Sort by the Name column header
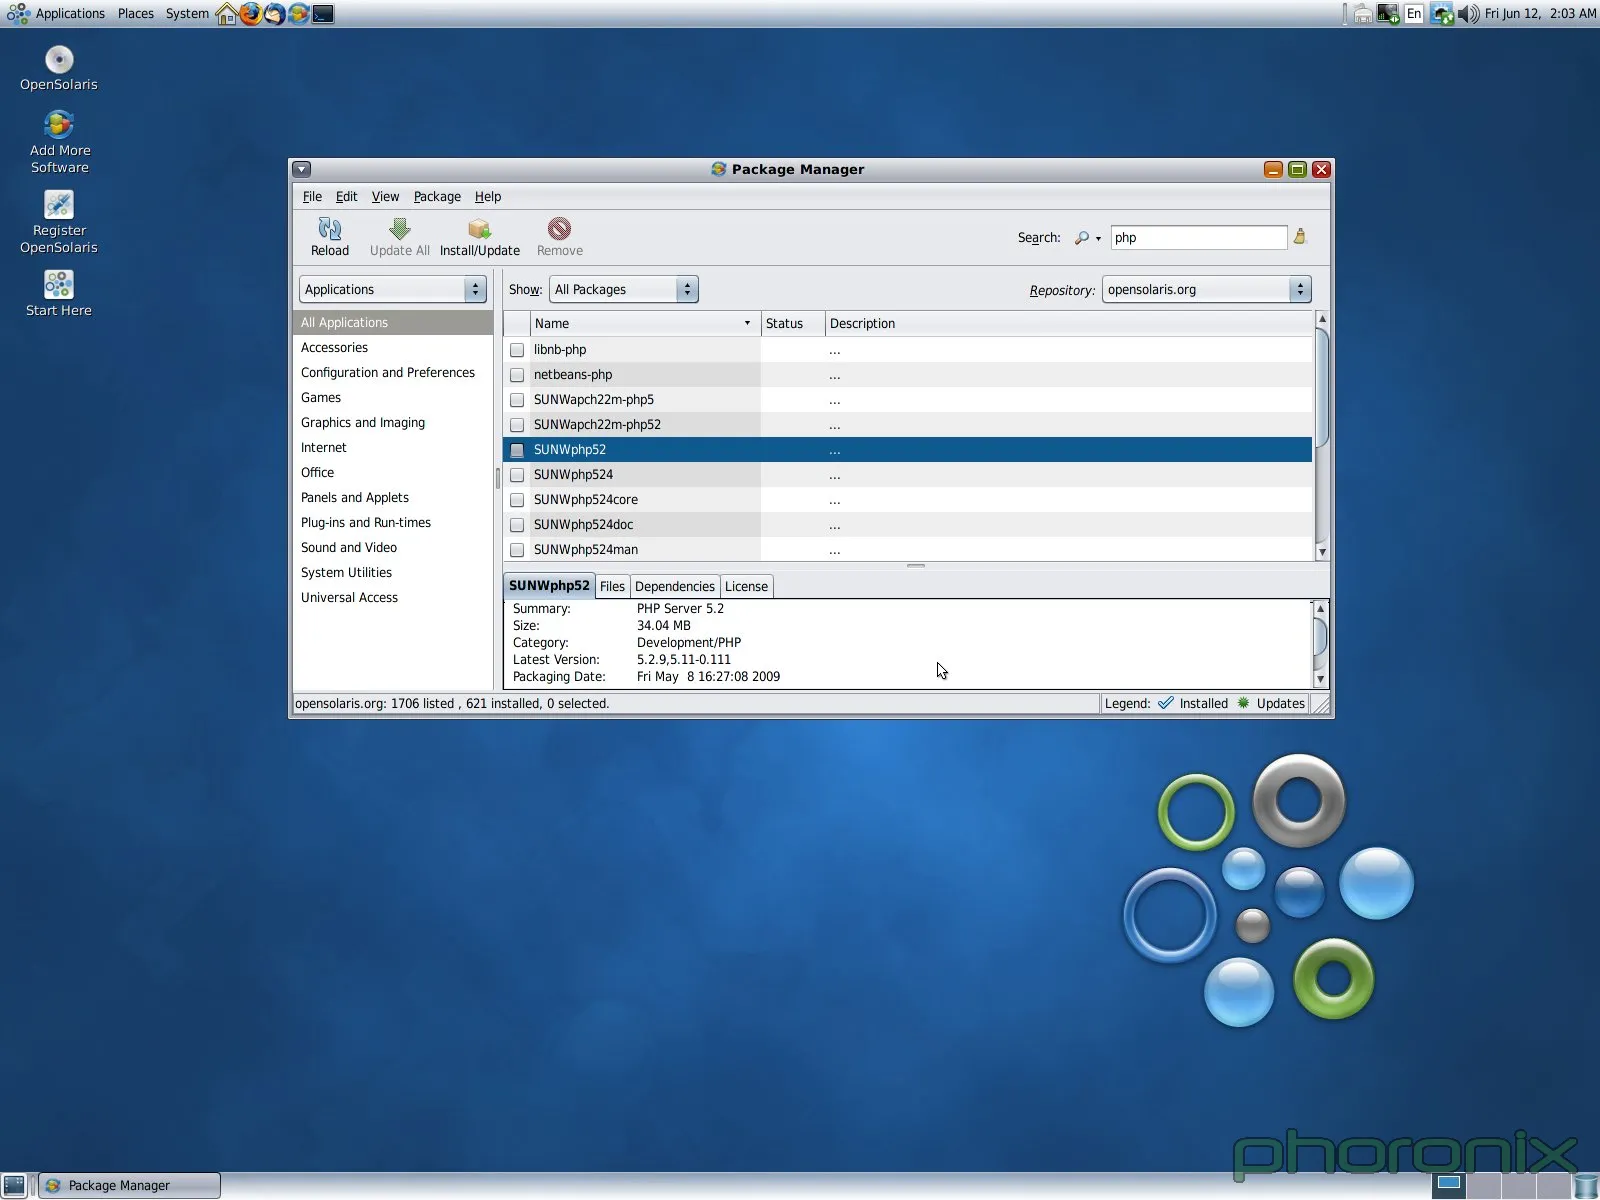1600x1200 pixels. [x=645, y=323]
